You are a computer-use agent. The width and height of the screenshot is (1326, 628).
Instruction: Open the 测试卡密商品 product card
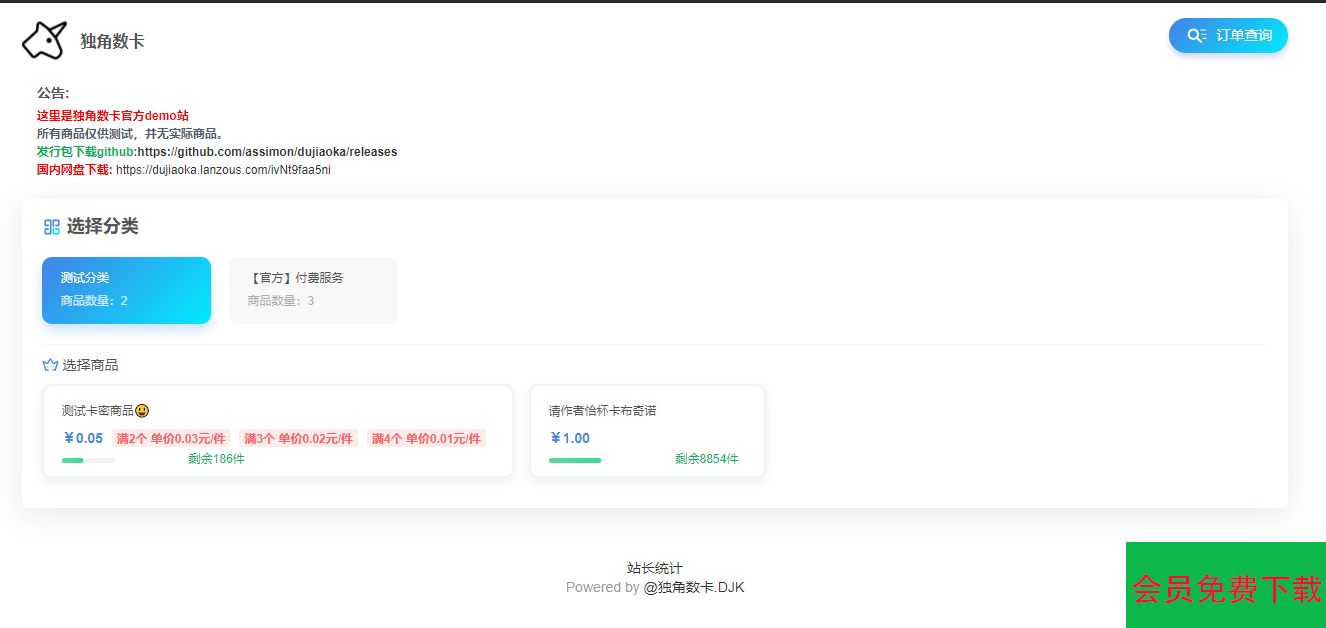click(x=277, y=431)
